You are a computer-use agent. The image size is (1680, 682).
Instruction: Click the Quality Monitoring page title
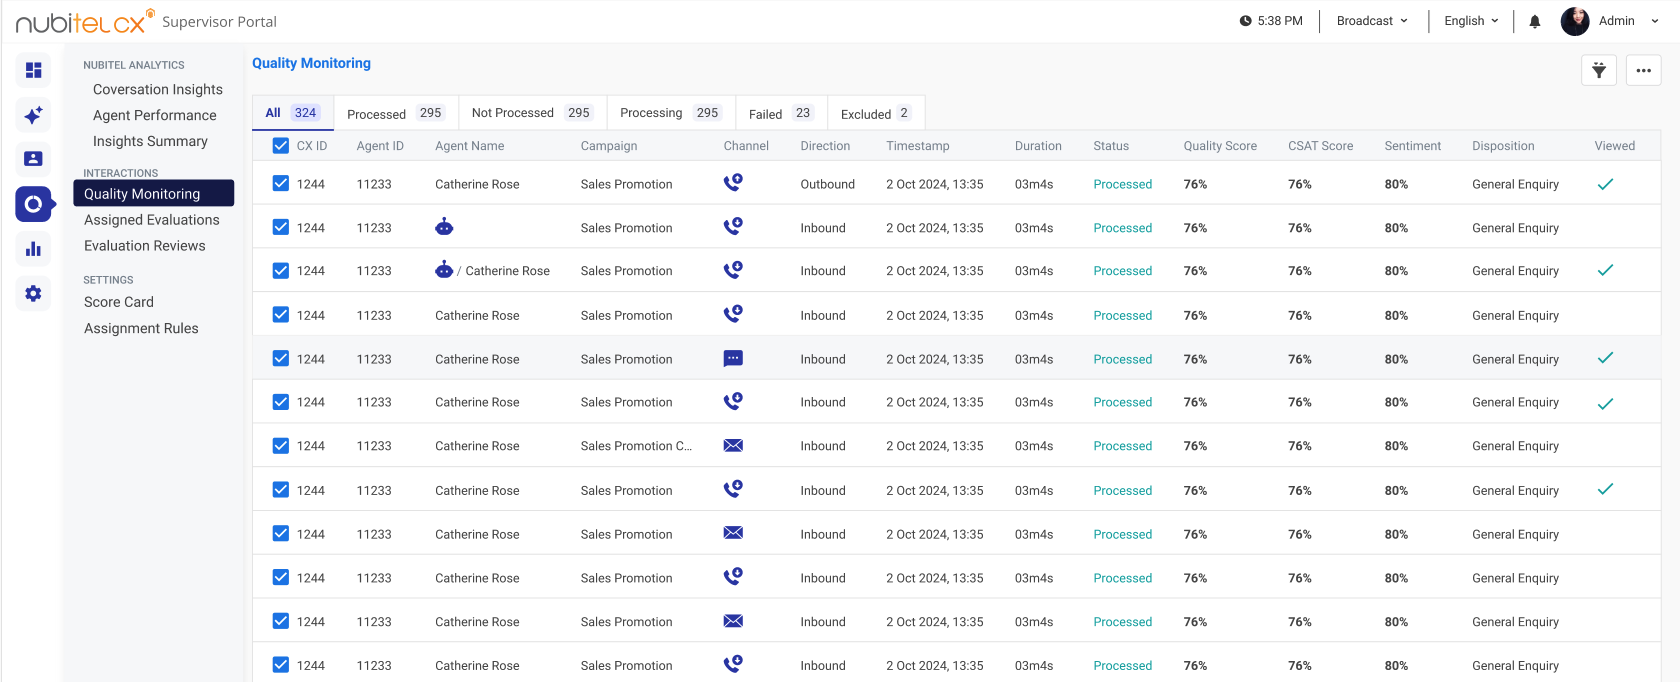pyautogui.click(x=311, y=63)
